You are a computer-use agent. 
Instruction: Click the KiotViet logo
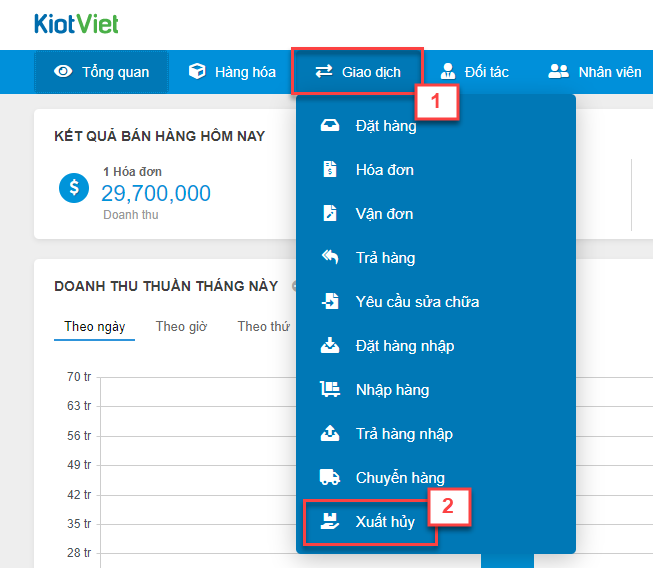tap(76, 22)
